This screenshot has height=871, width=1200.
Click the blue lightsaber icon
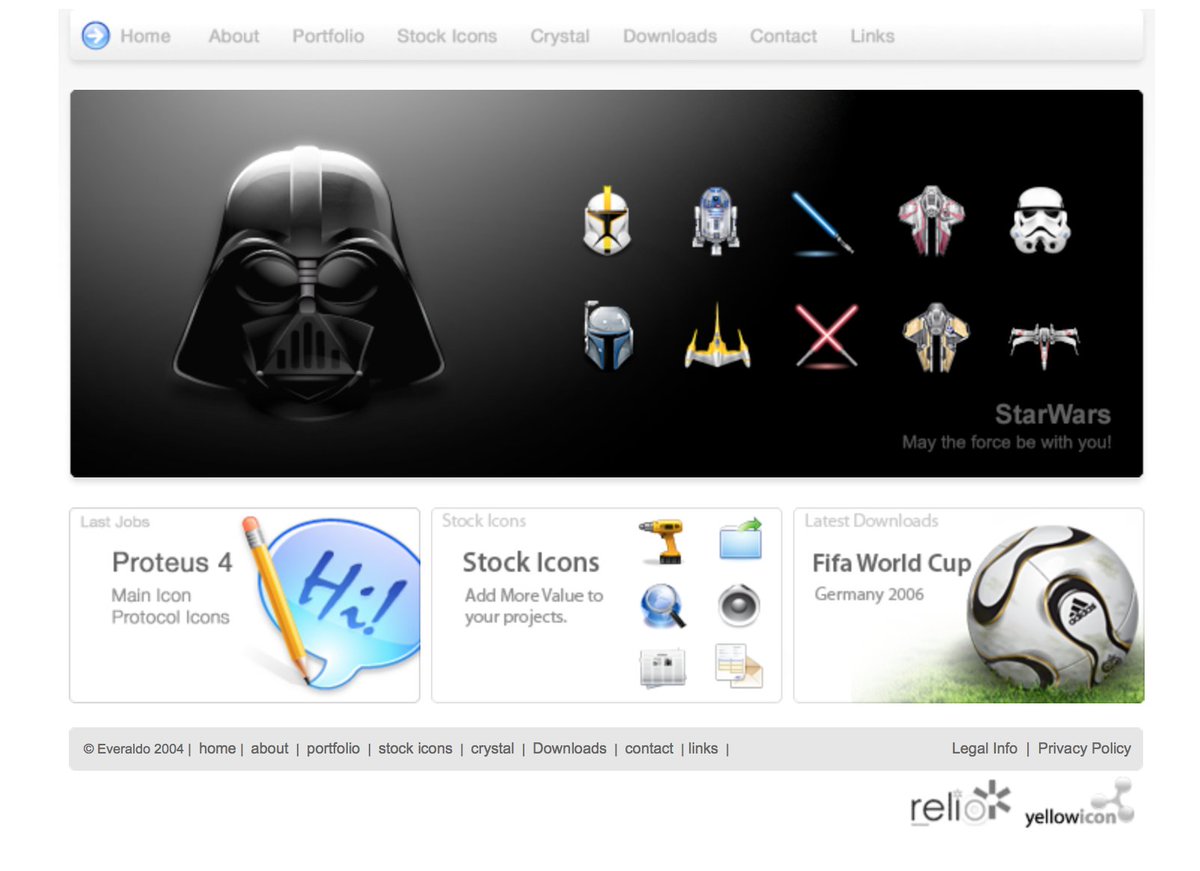(823, 223)
